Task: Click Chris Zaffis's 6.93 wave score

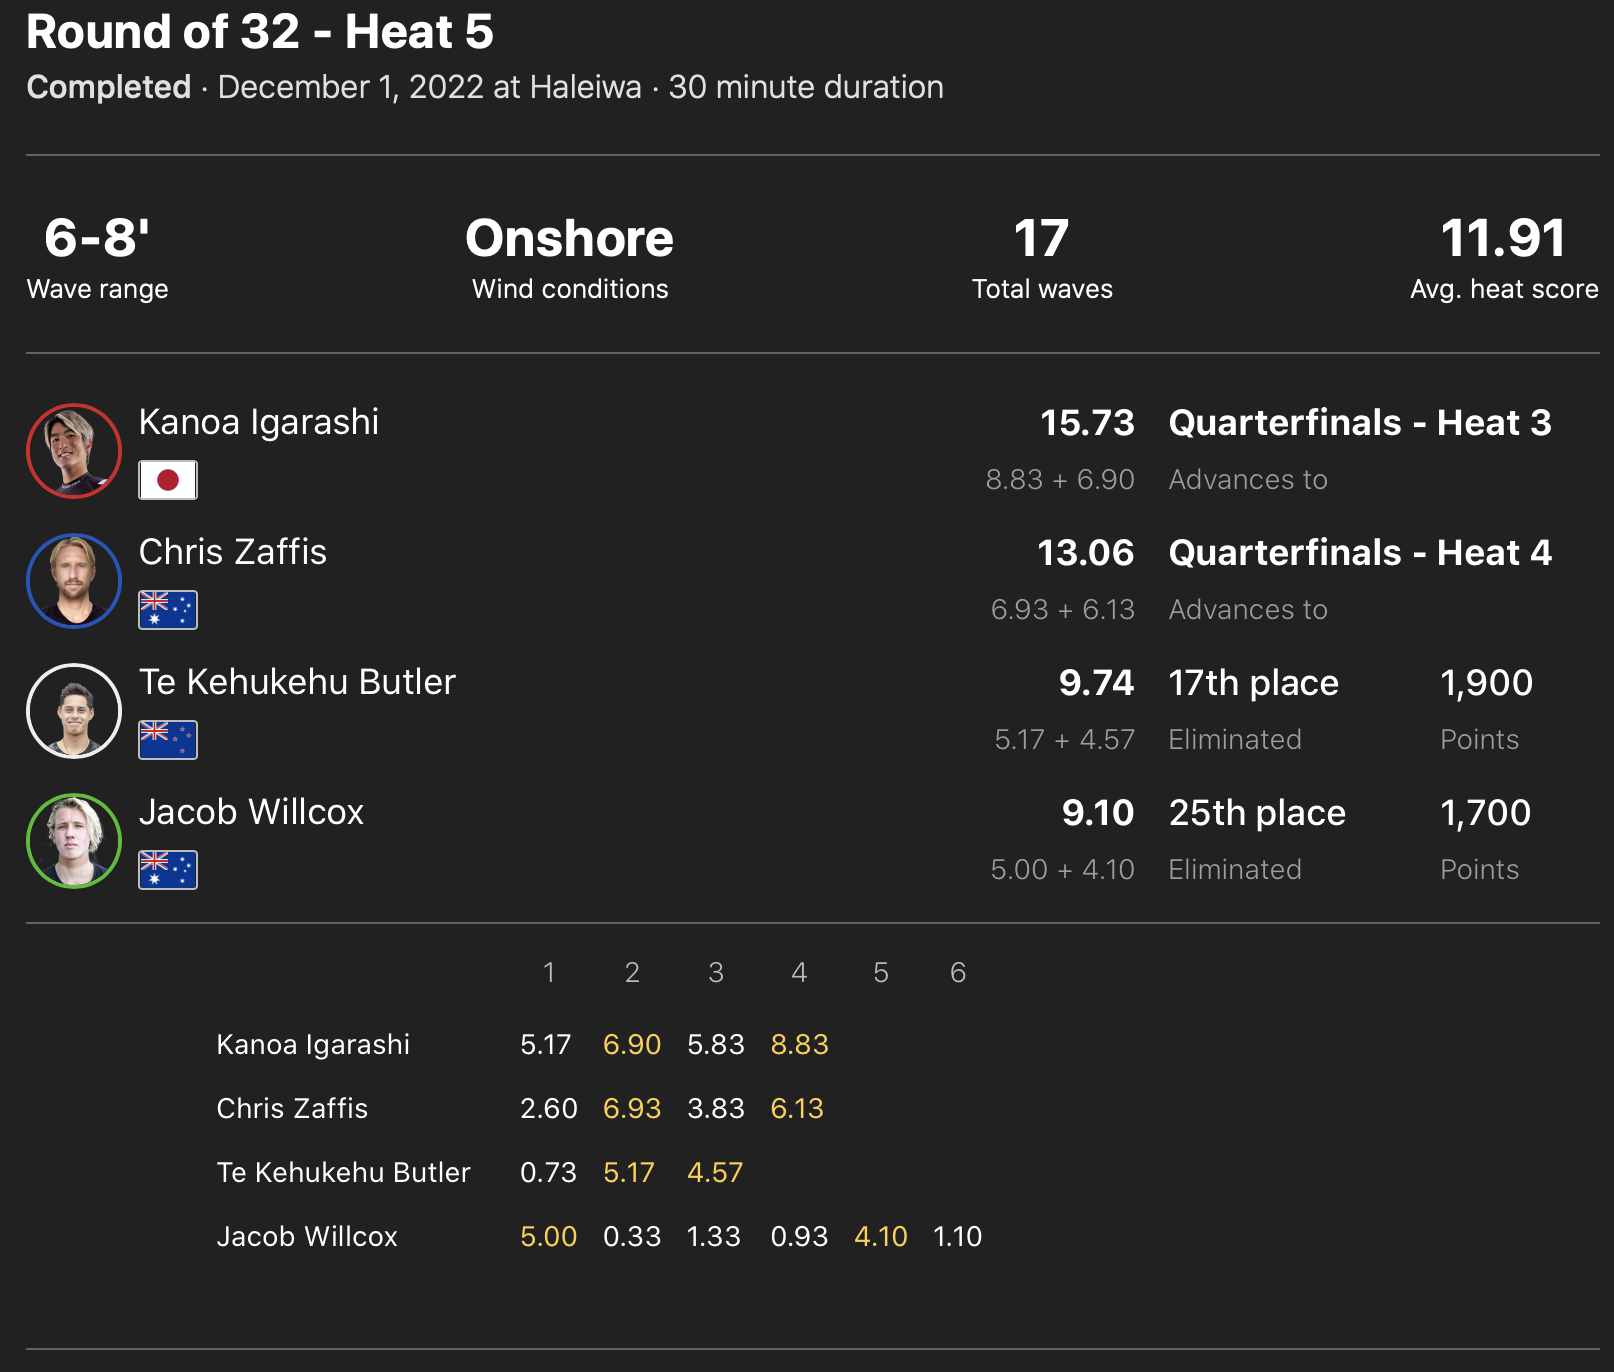Action: (x=632, y=1109)
